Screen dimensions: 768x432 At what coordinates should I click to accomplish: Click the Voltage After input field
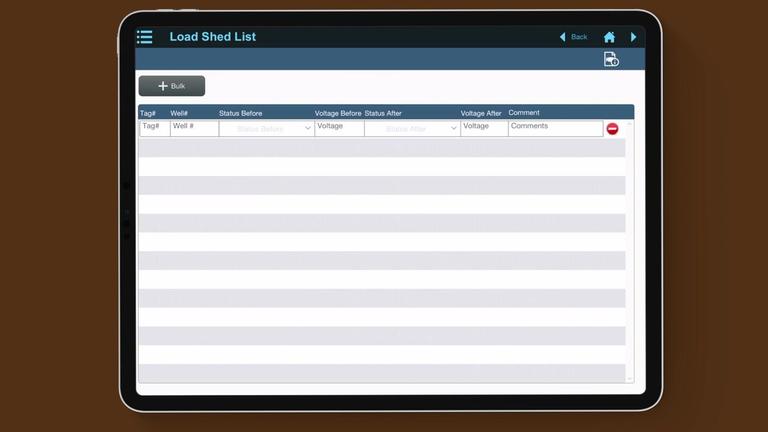point(484,128)
